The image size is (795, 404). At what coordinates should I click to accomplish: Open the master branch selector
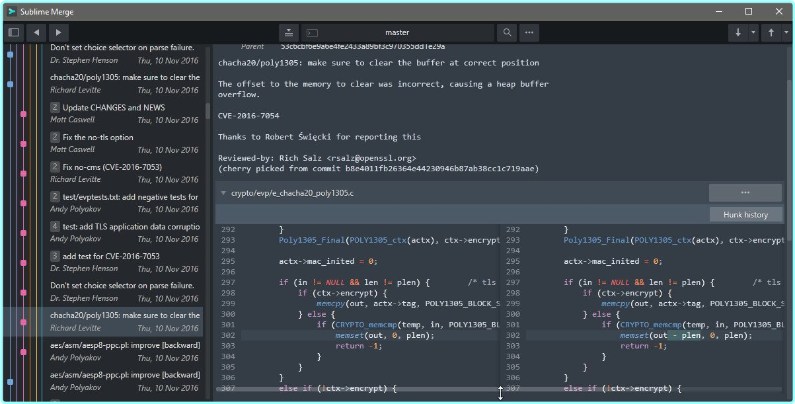[398, 32]
